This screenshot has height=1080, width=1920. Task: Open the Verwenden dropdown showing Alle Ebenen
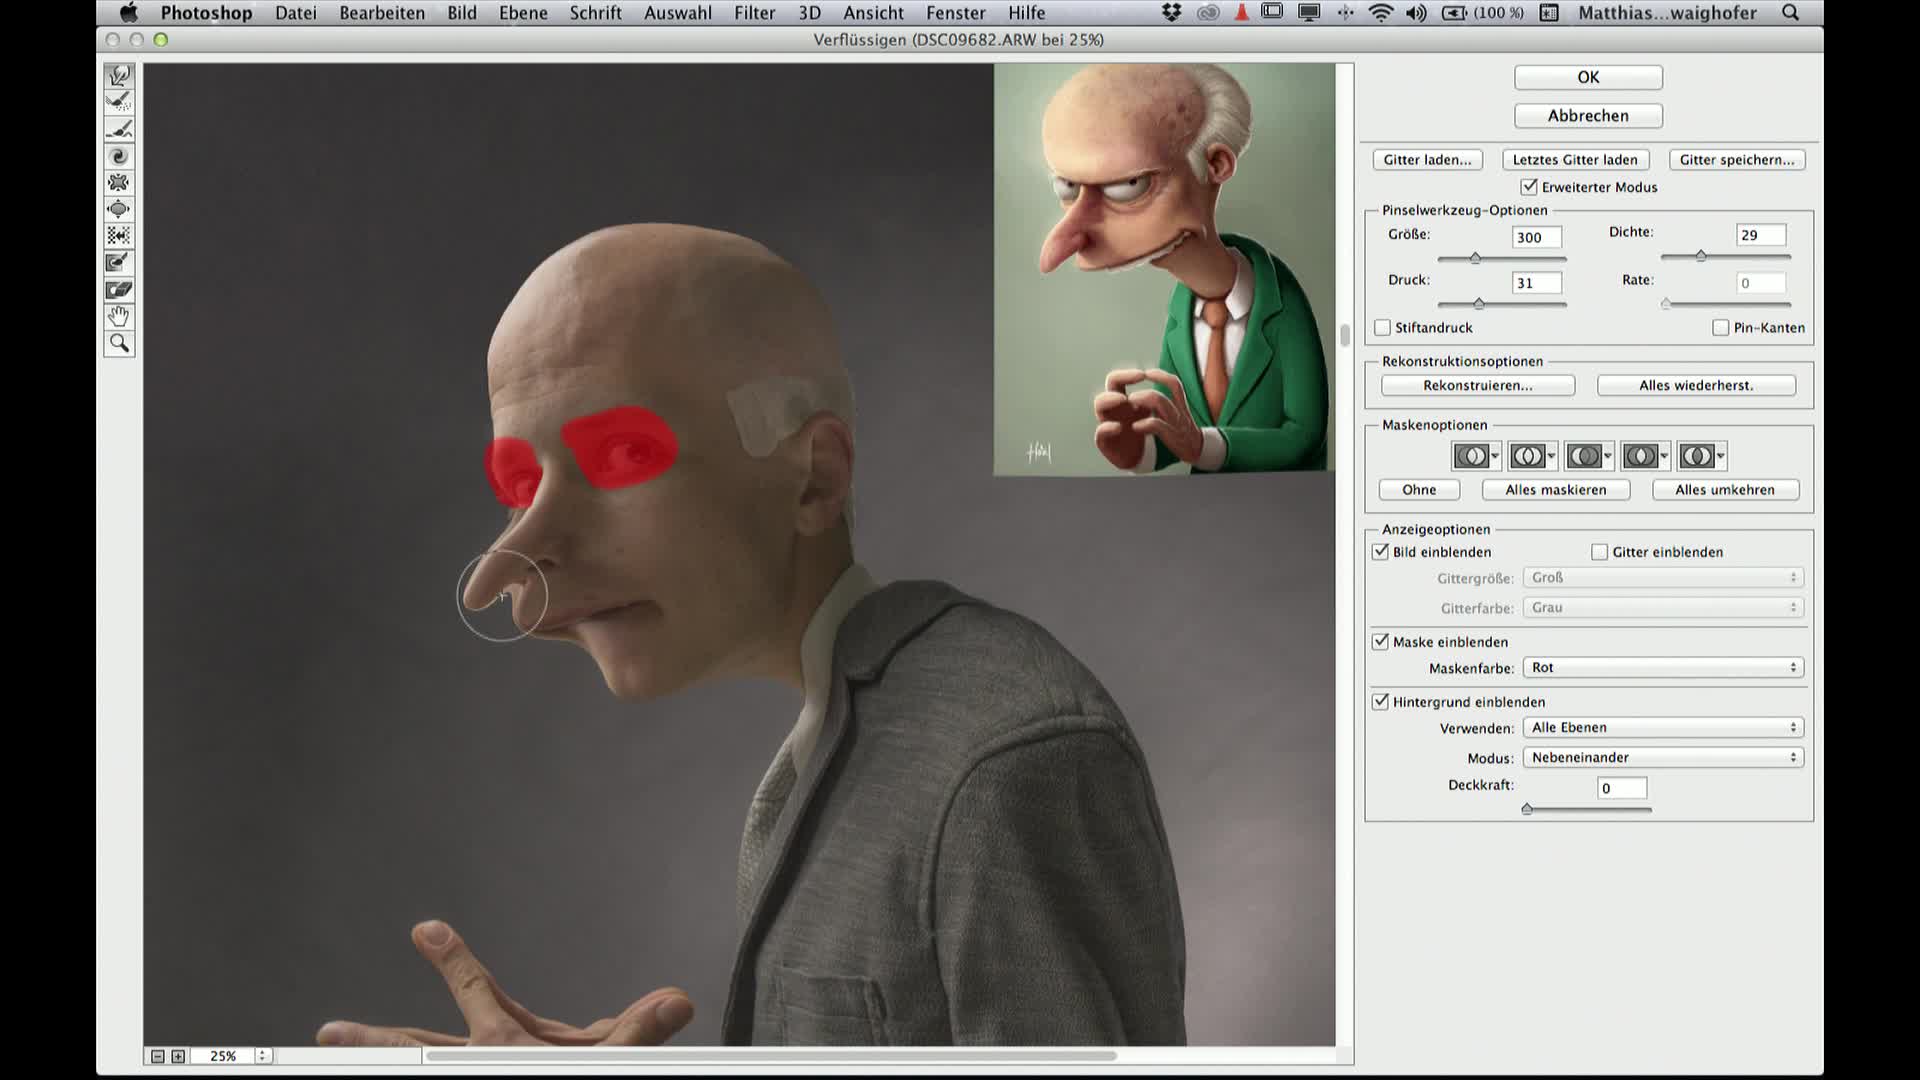tap(1663, 727)
